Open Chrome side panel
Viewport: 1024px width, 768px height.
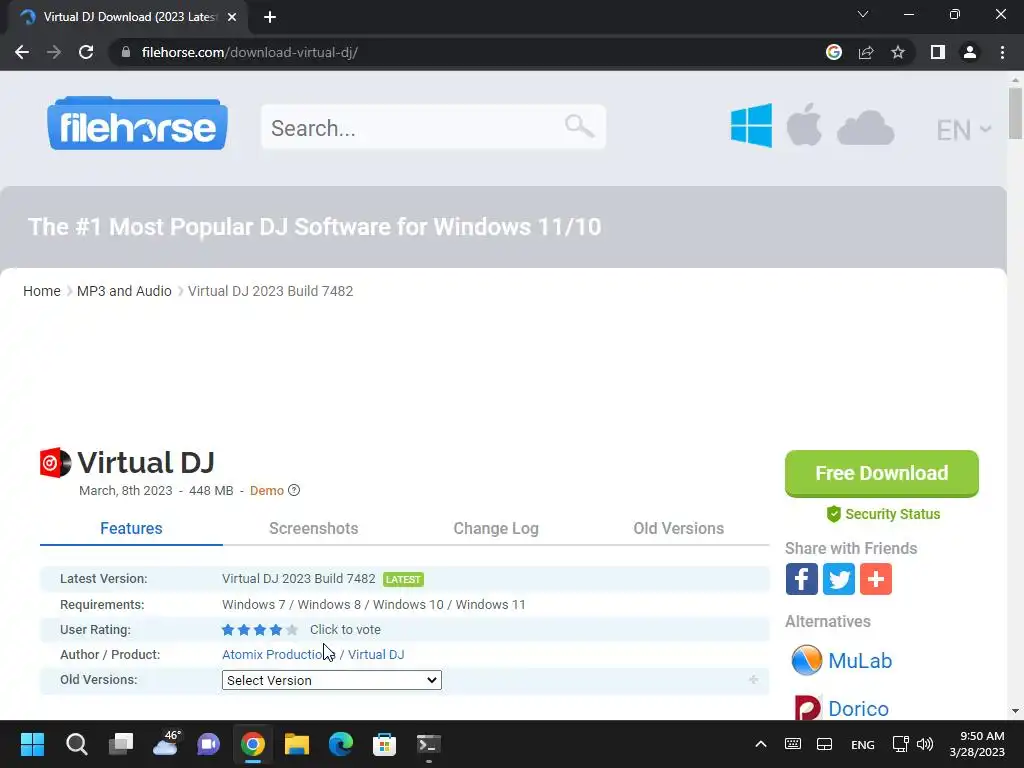pyautogui.click(x=938, y=52)
